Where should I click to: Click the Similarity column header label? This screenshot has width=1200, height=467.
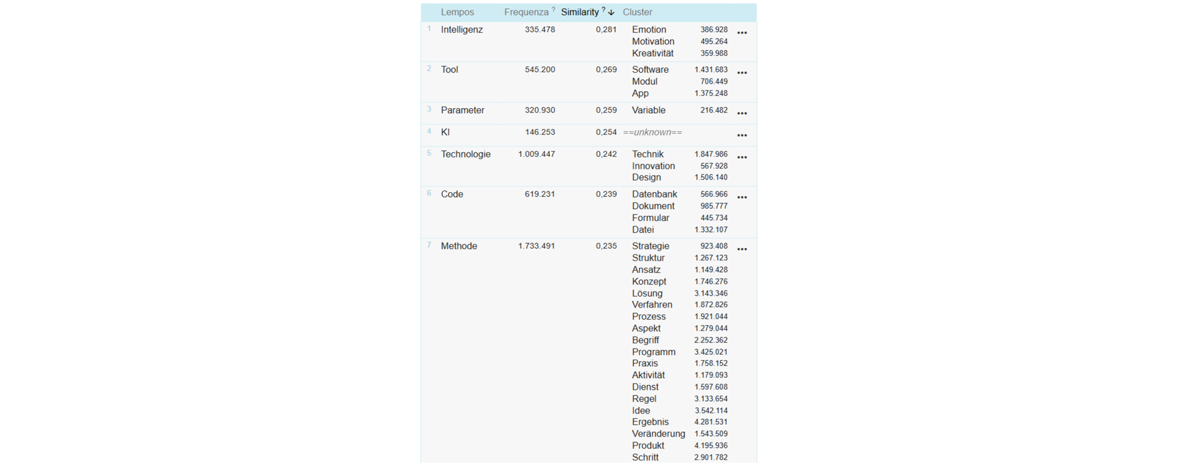point(580,13)
